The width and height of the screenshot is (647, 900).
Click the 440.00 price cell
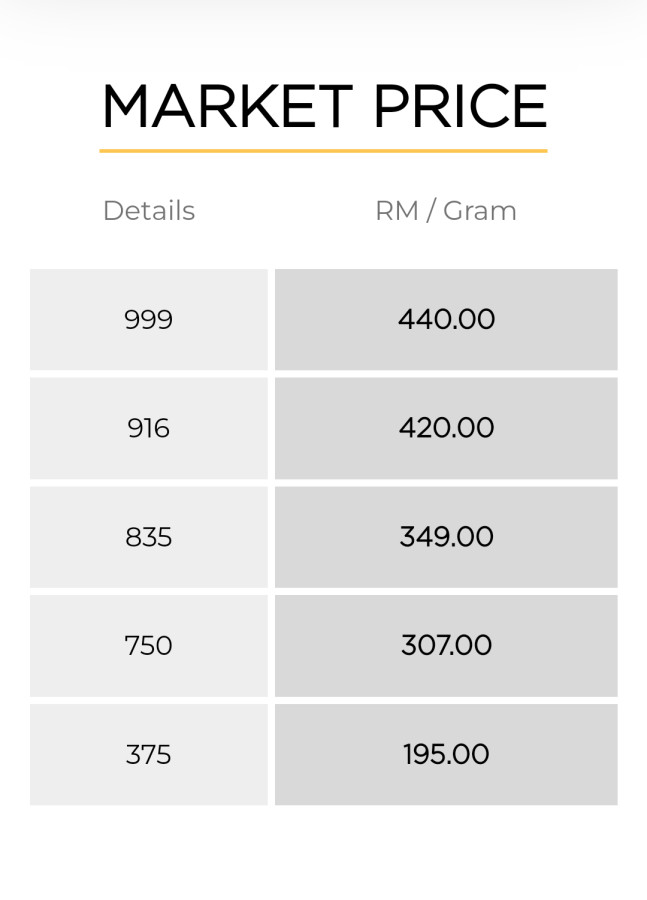point(446,320)
